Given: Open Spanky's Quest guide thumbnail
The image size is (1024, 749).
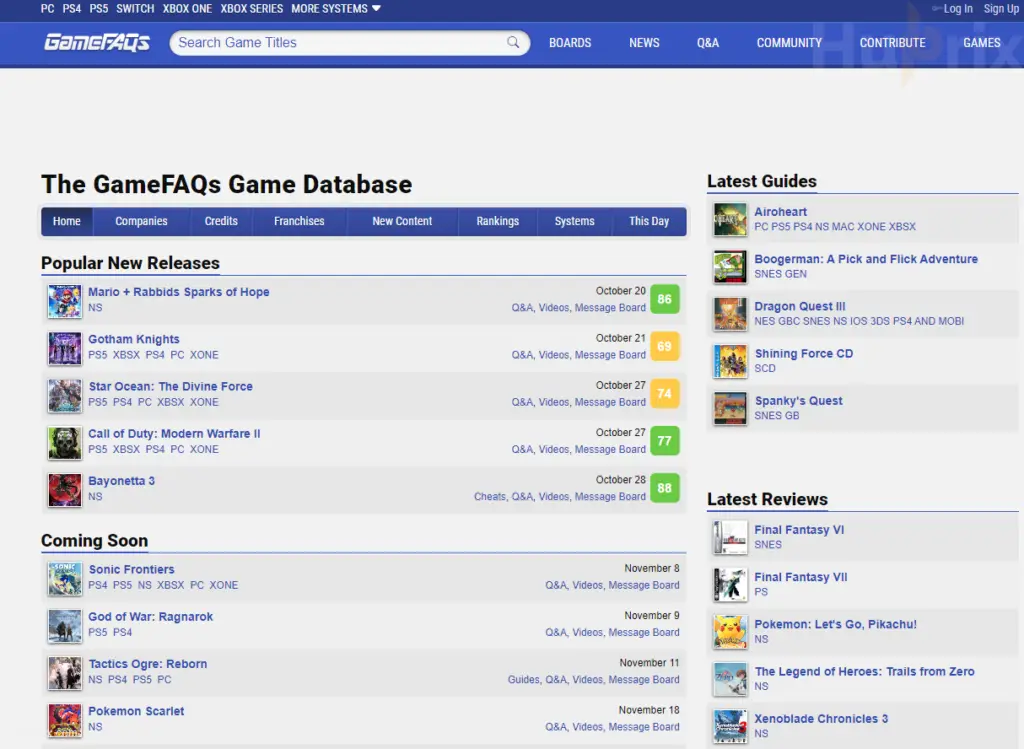Looking at the screenshot, I should [x=729, y=408].
